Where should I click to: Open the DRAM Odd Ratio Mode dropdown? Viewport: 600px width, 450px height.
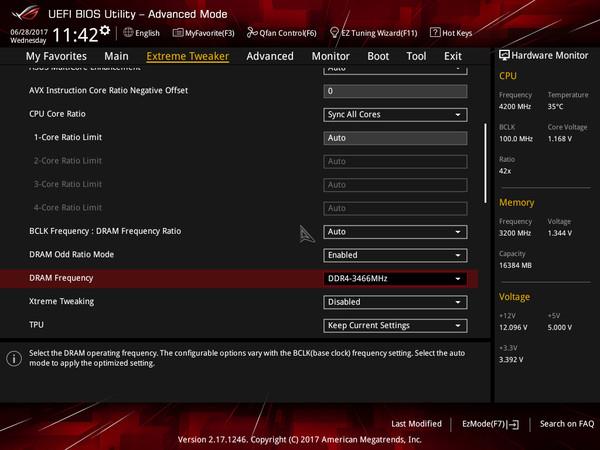coord(395,255)
